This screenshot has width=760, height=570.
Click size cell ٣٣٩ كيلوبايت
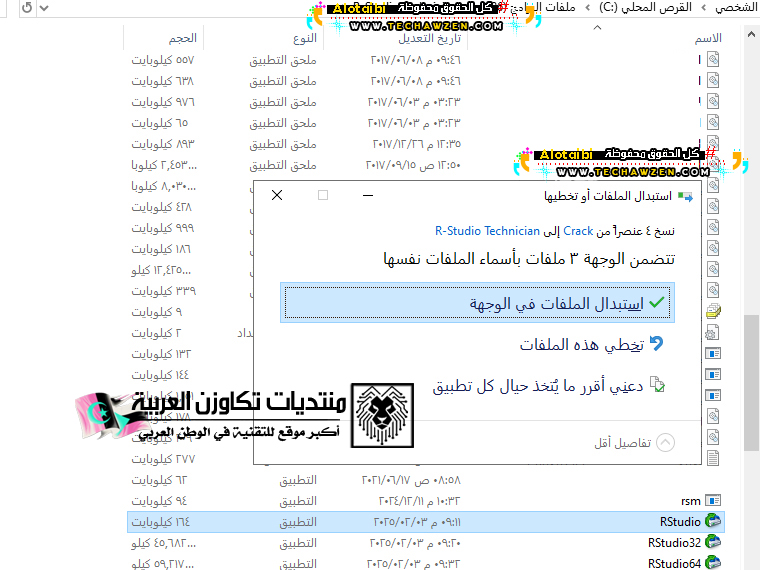(x=164, y=291)
